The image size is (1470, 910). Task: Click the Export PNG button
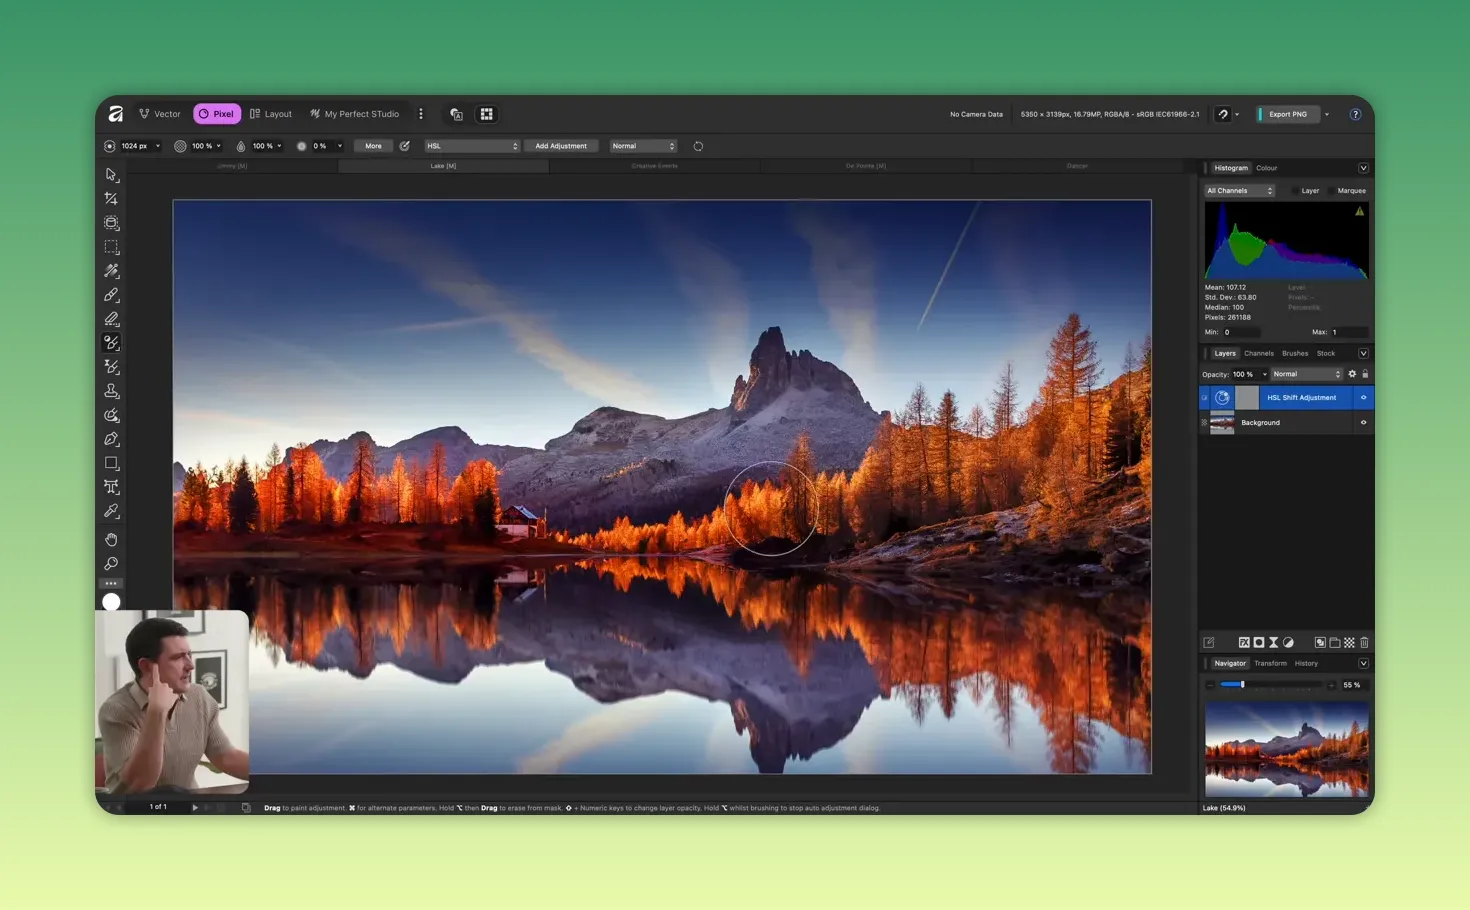pyautogui.click(x=1288, y=114)
